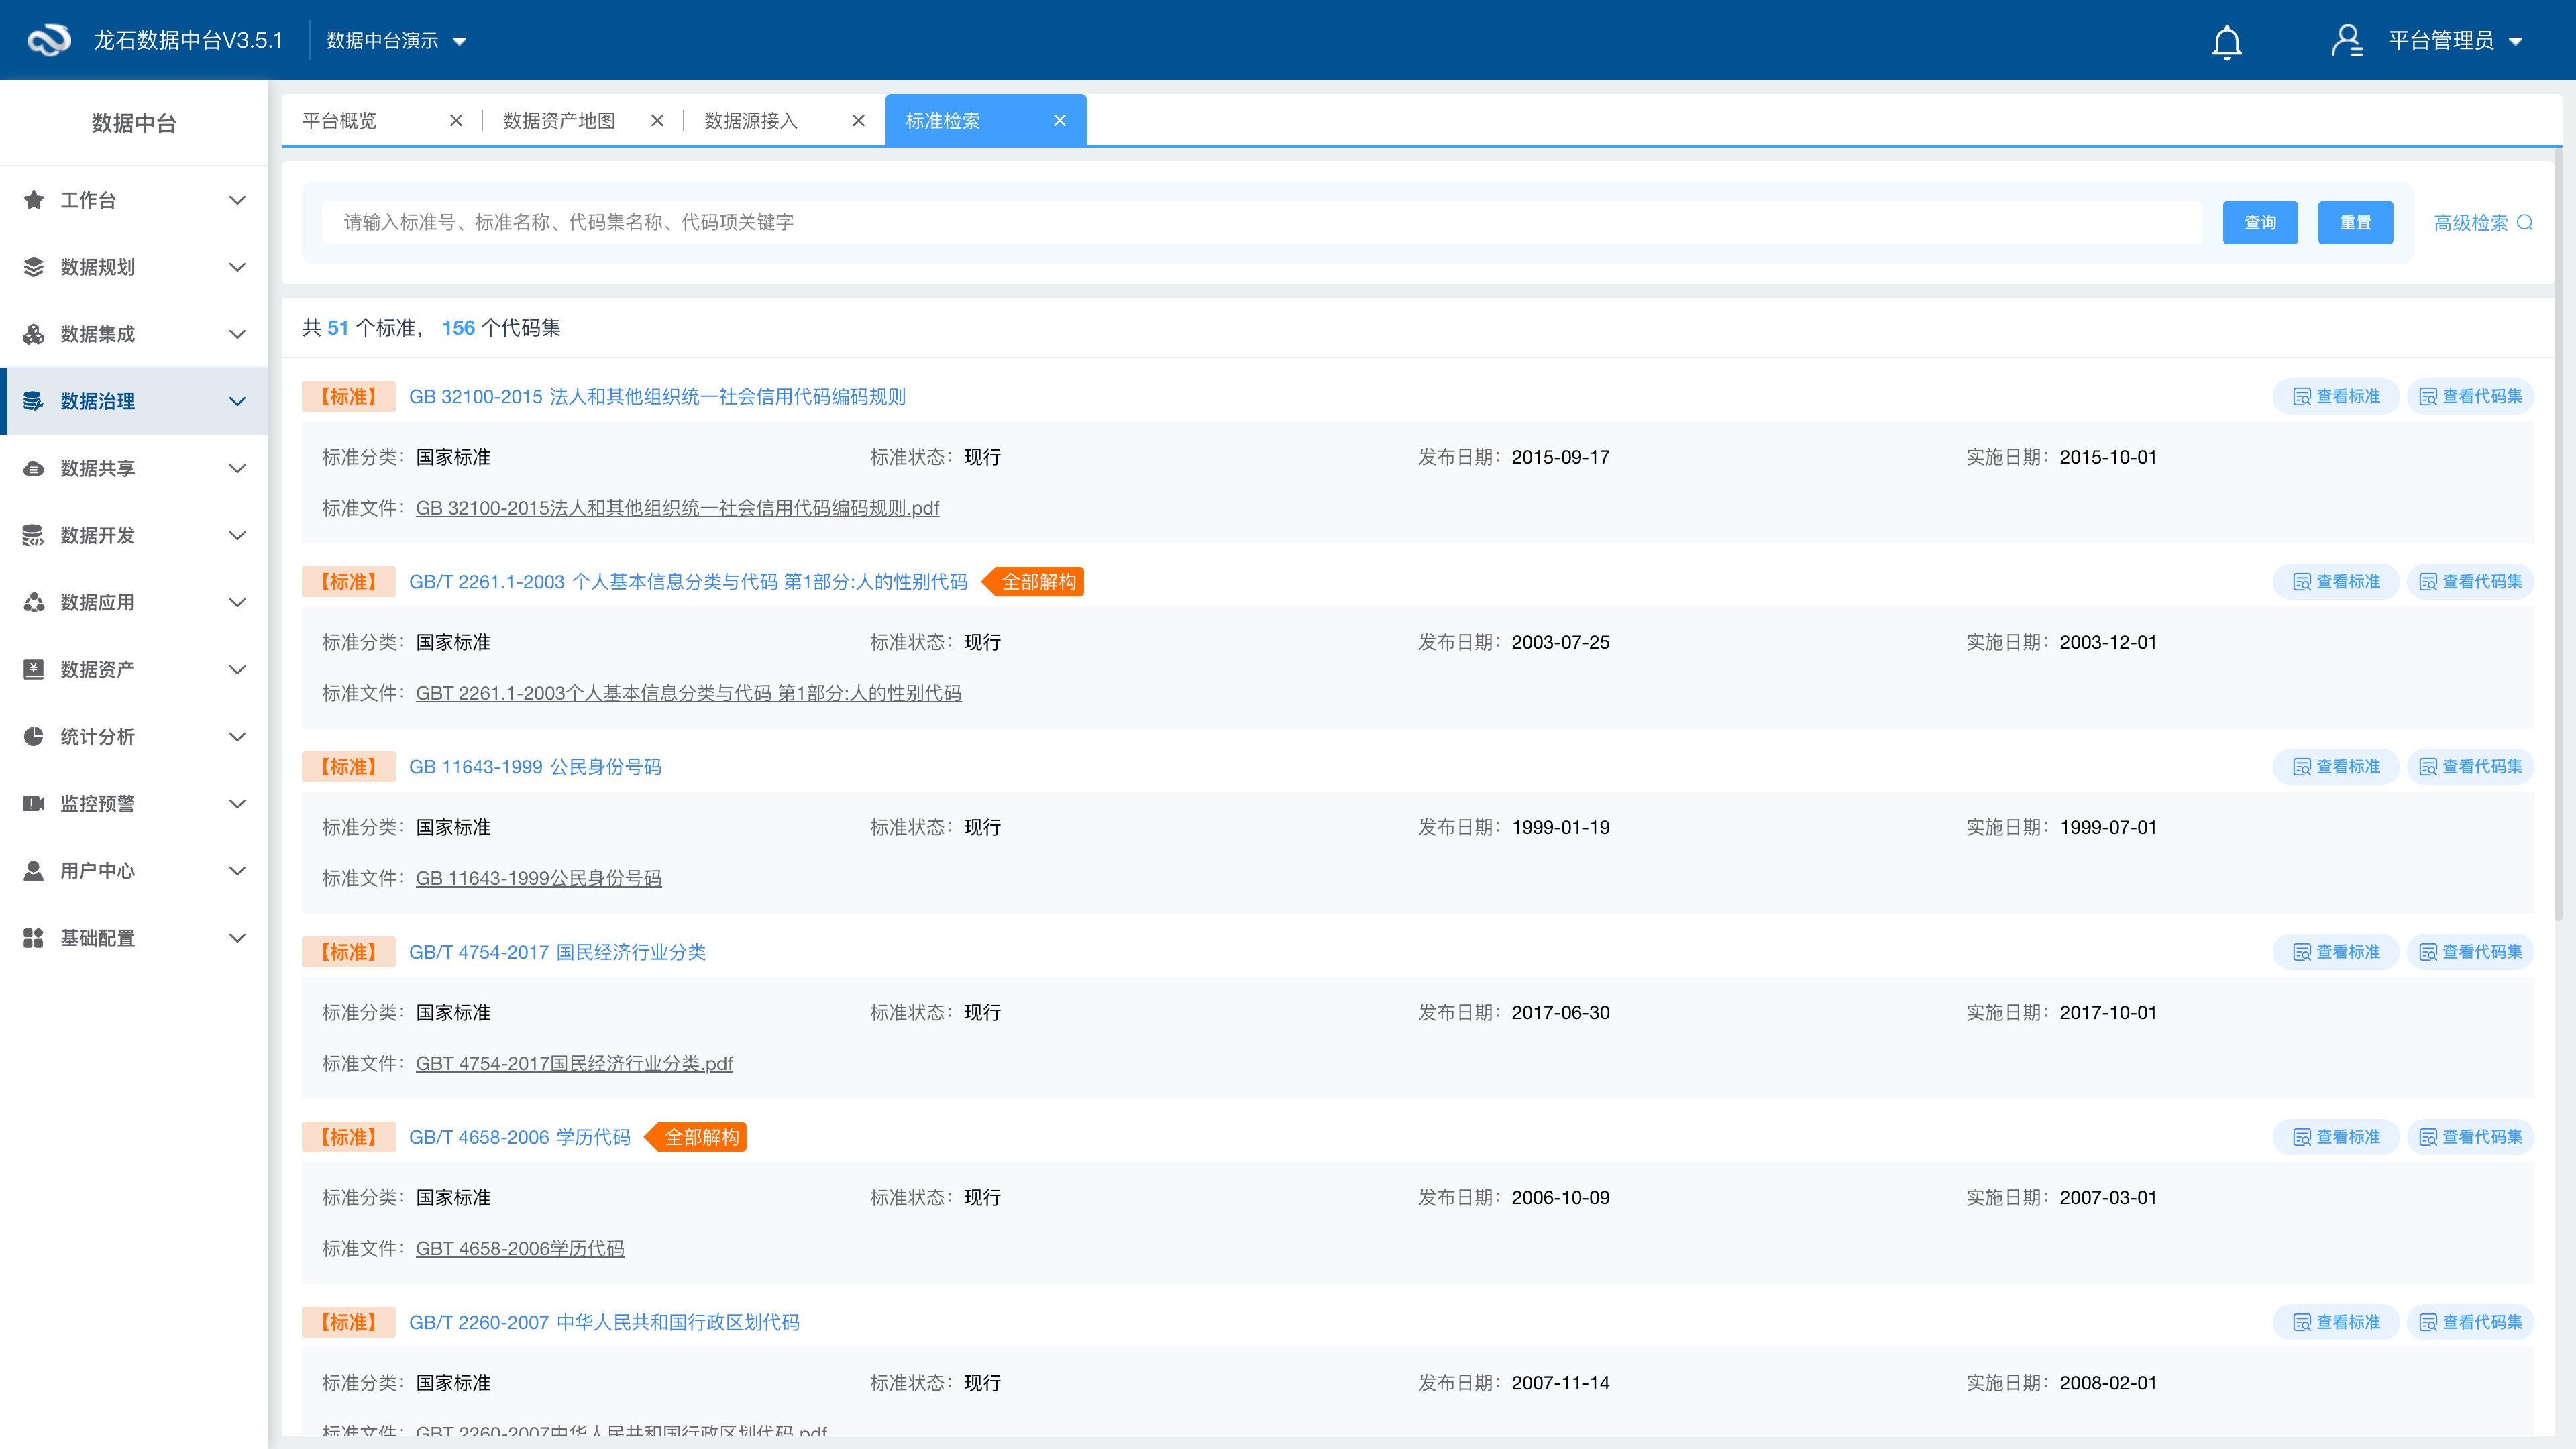The image size is (2576, 1449).
Task: Switch to the 平台概览 tab
Action: [339, 121]
